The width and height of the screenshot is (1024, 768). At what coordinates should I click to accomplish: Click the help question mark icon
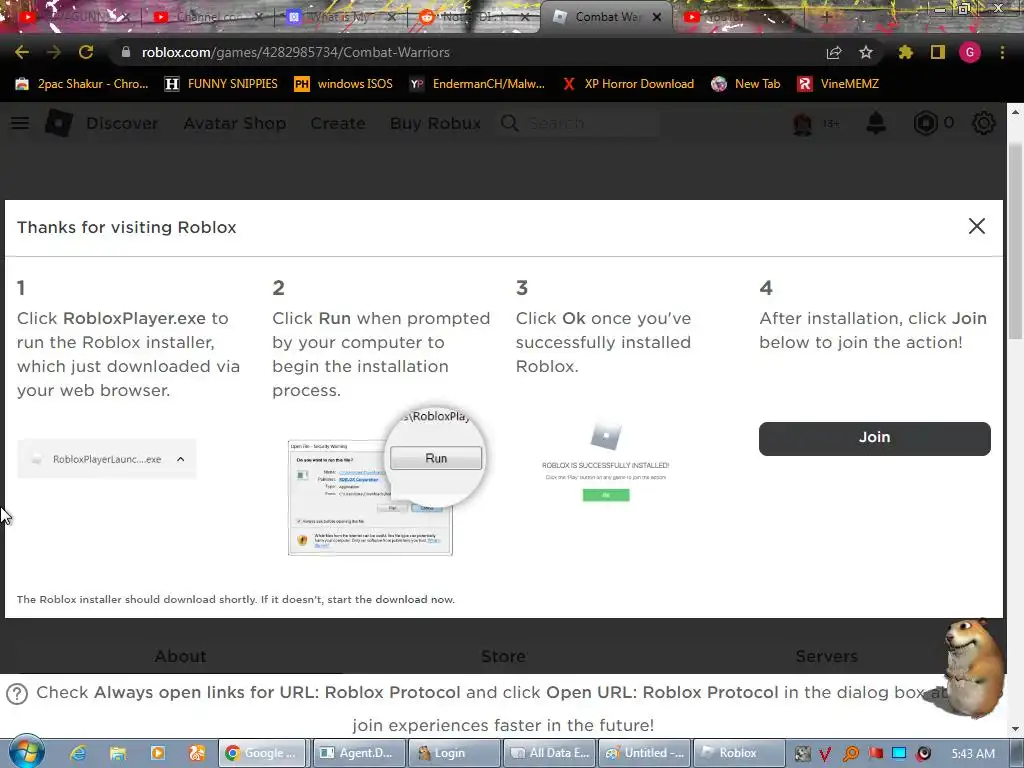(17, 694)
